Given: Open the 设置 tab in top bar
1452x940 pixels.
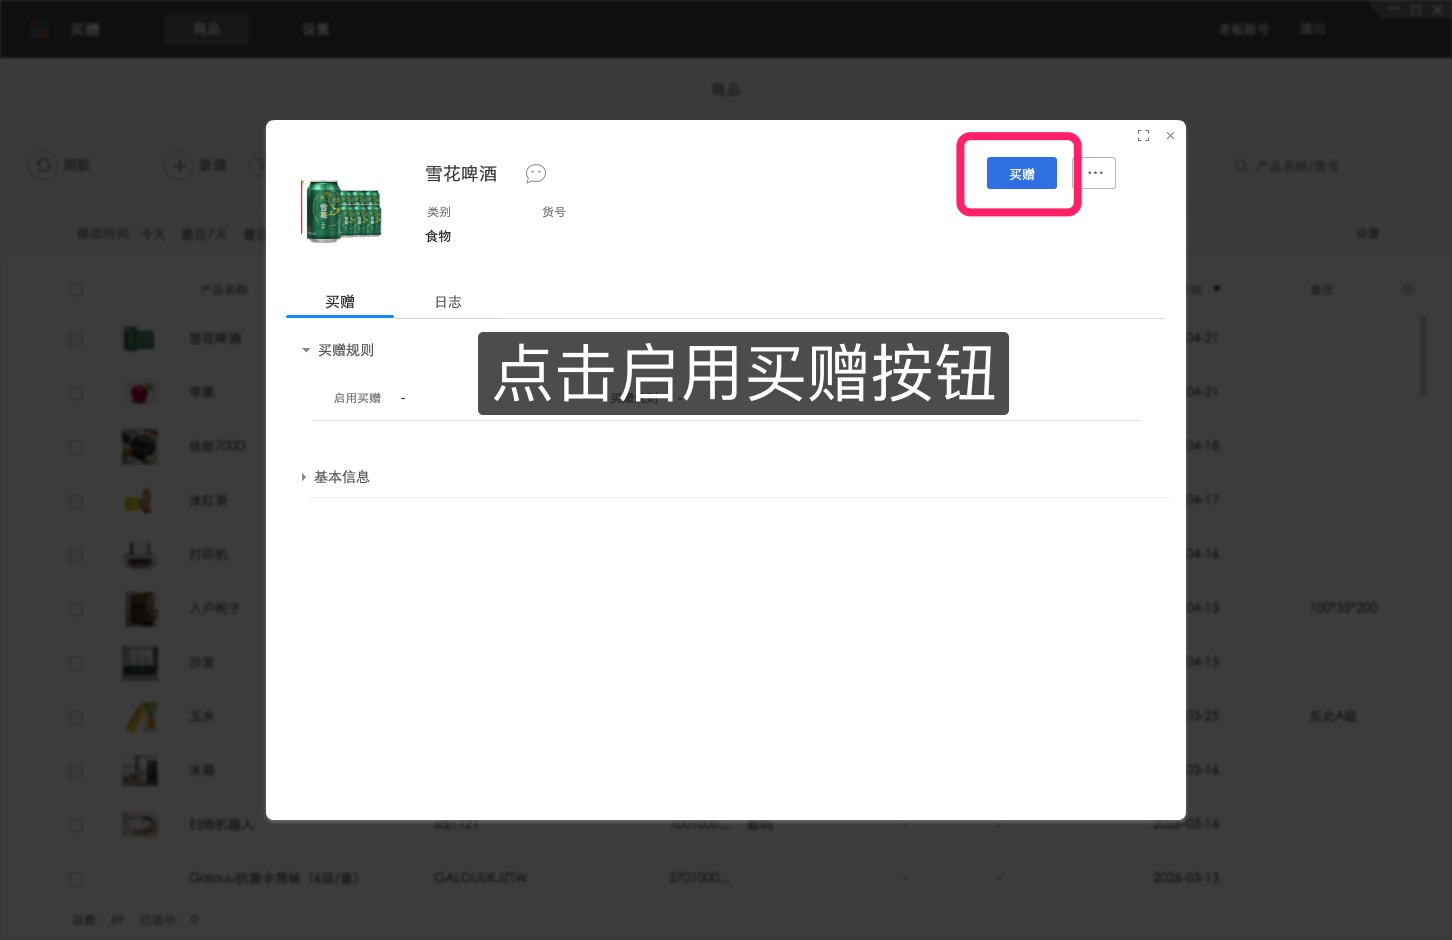Looking at the screenshot, I should 316,29.
